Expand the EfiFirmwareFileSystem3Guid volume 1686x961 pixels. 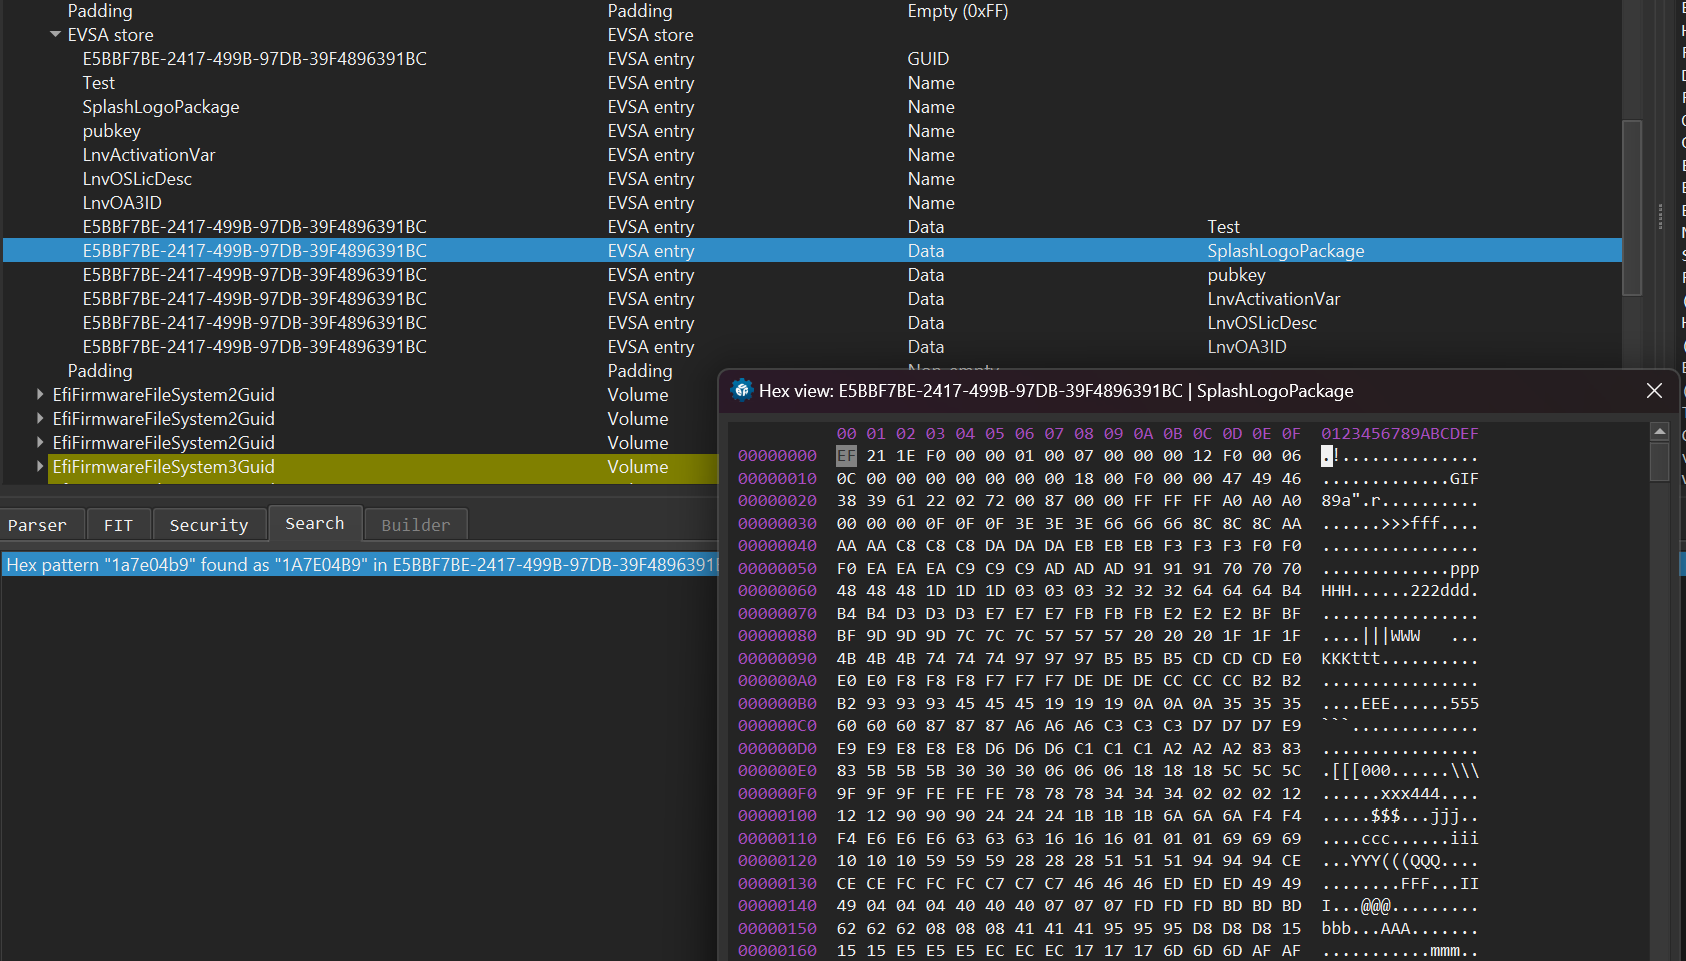(40, 467)
